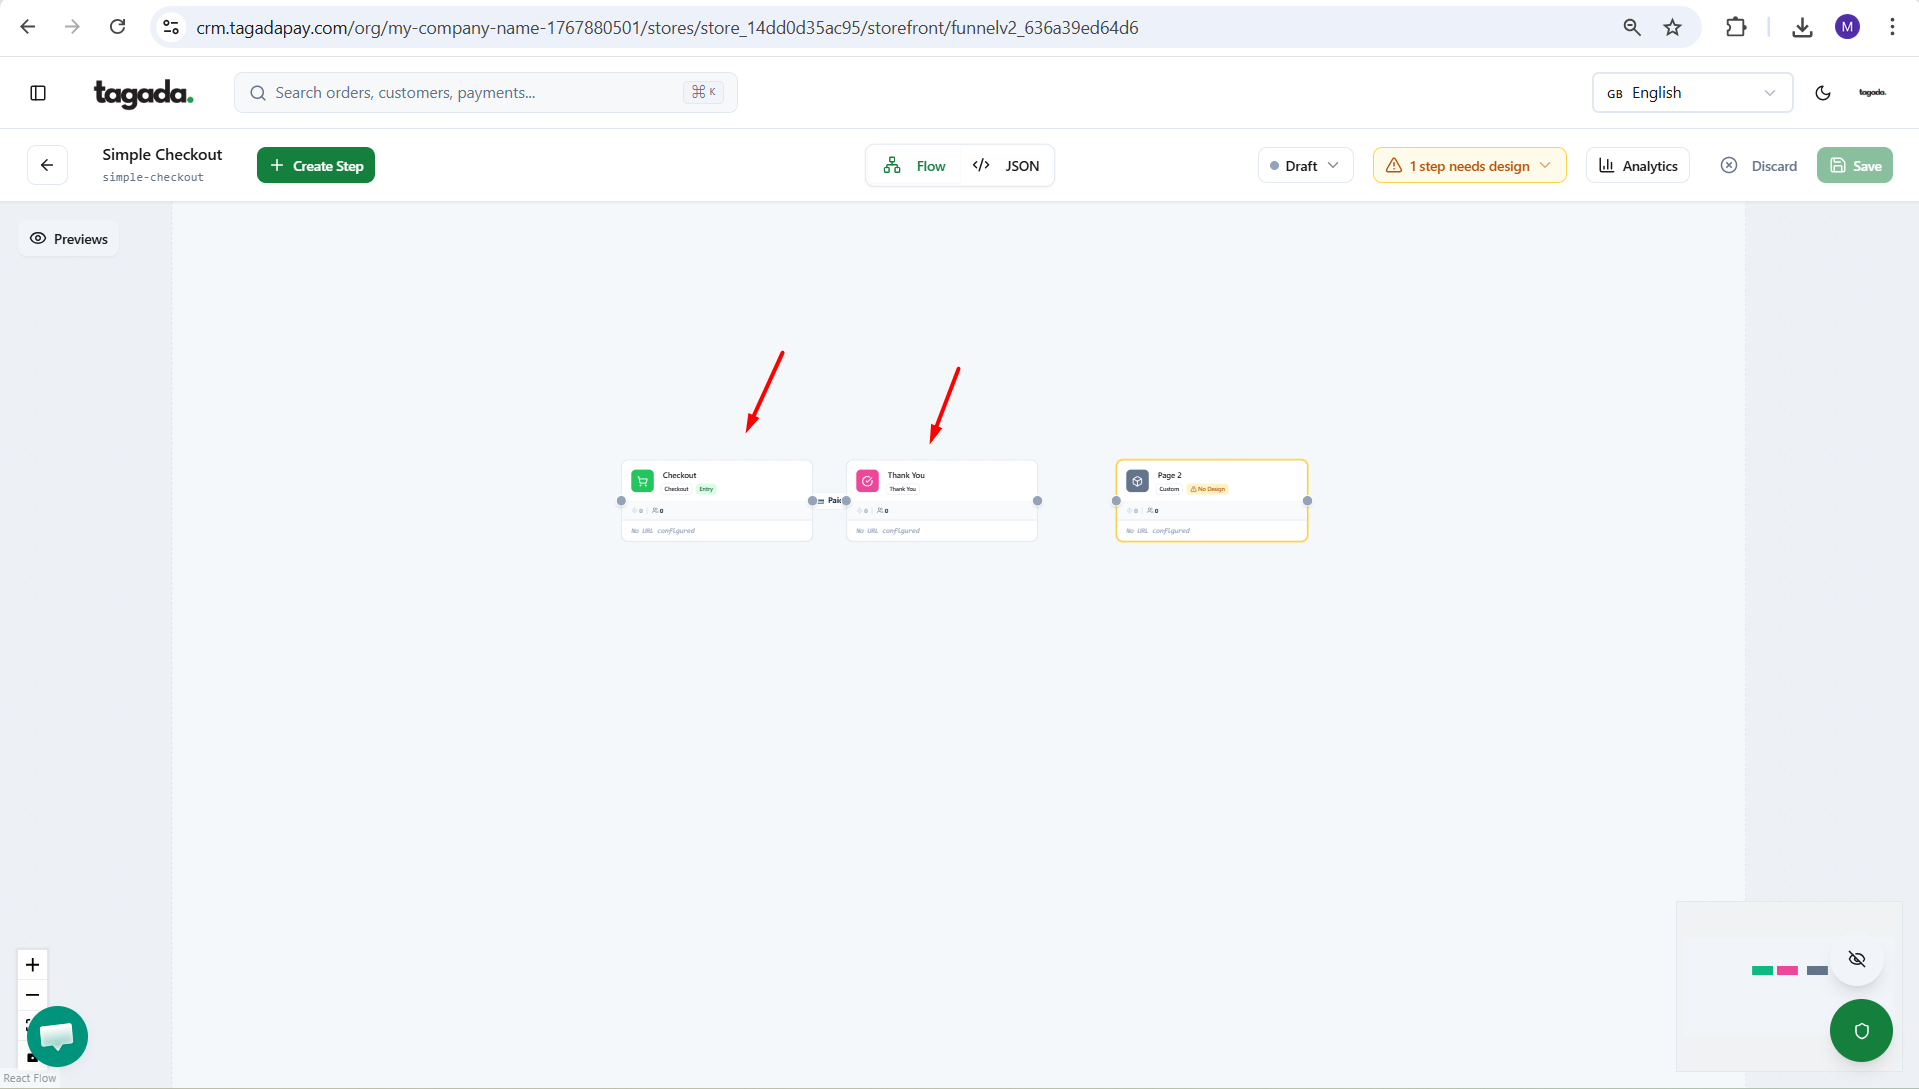Click the green shield floating button
1919x1089 pixels.
pyautogui.click(x=1860, y=1030)
